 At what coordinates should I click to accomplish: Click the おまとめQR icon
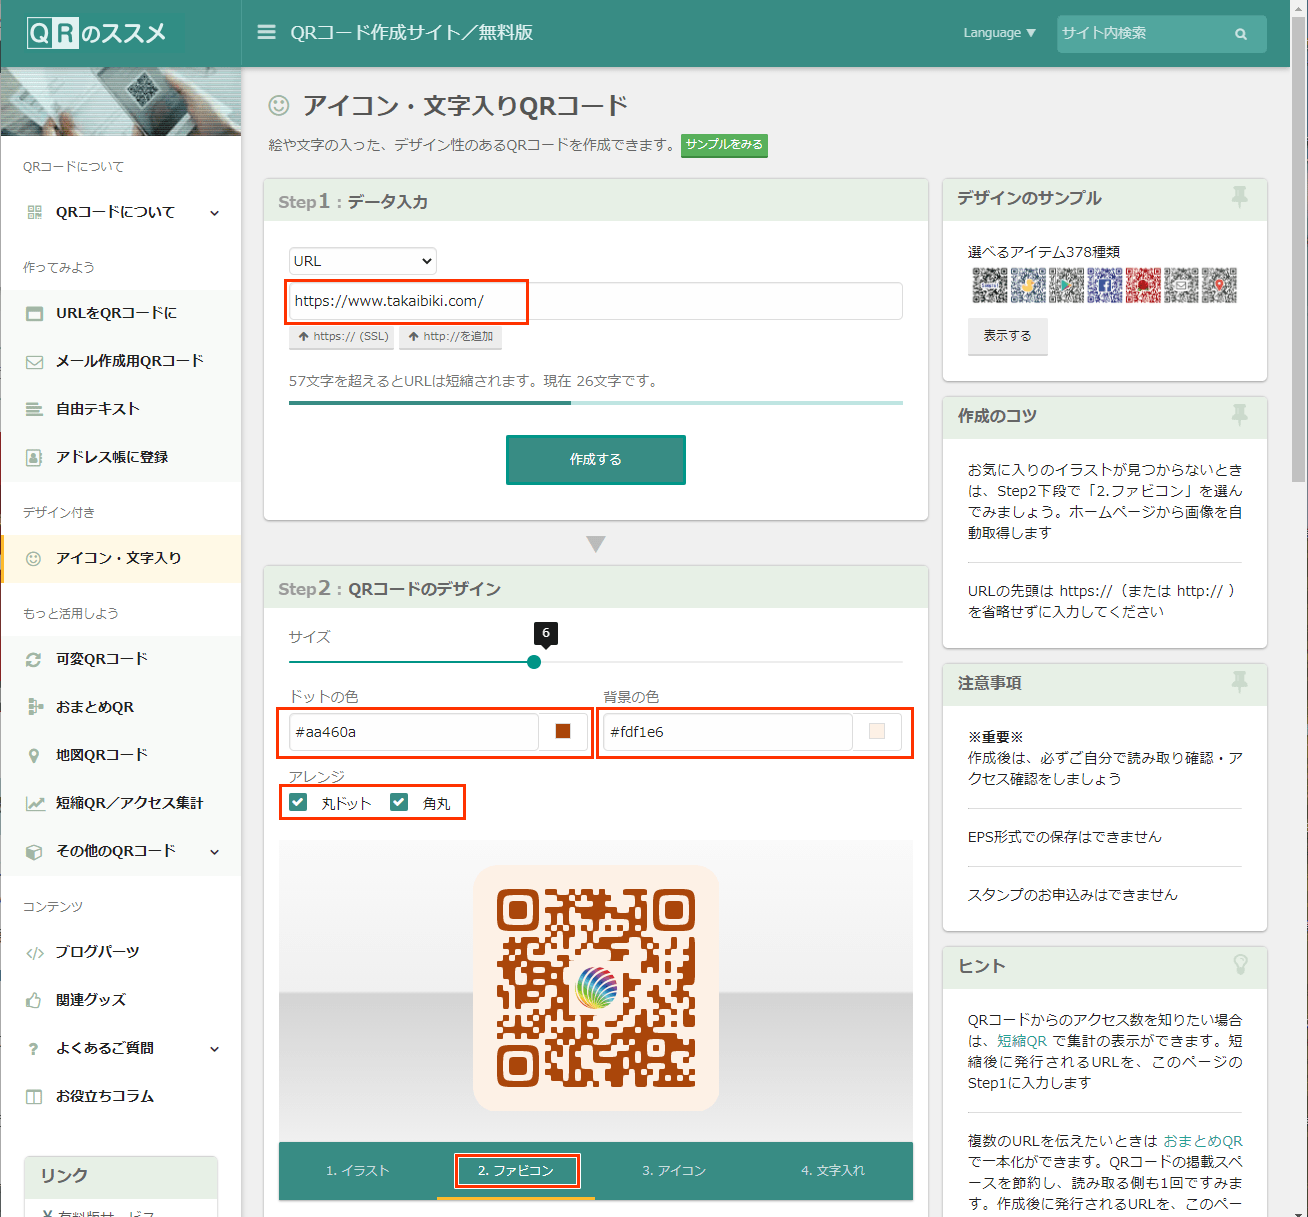click(x=34, y=707)
